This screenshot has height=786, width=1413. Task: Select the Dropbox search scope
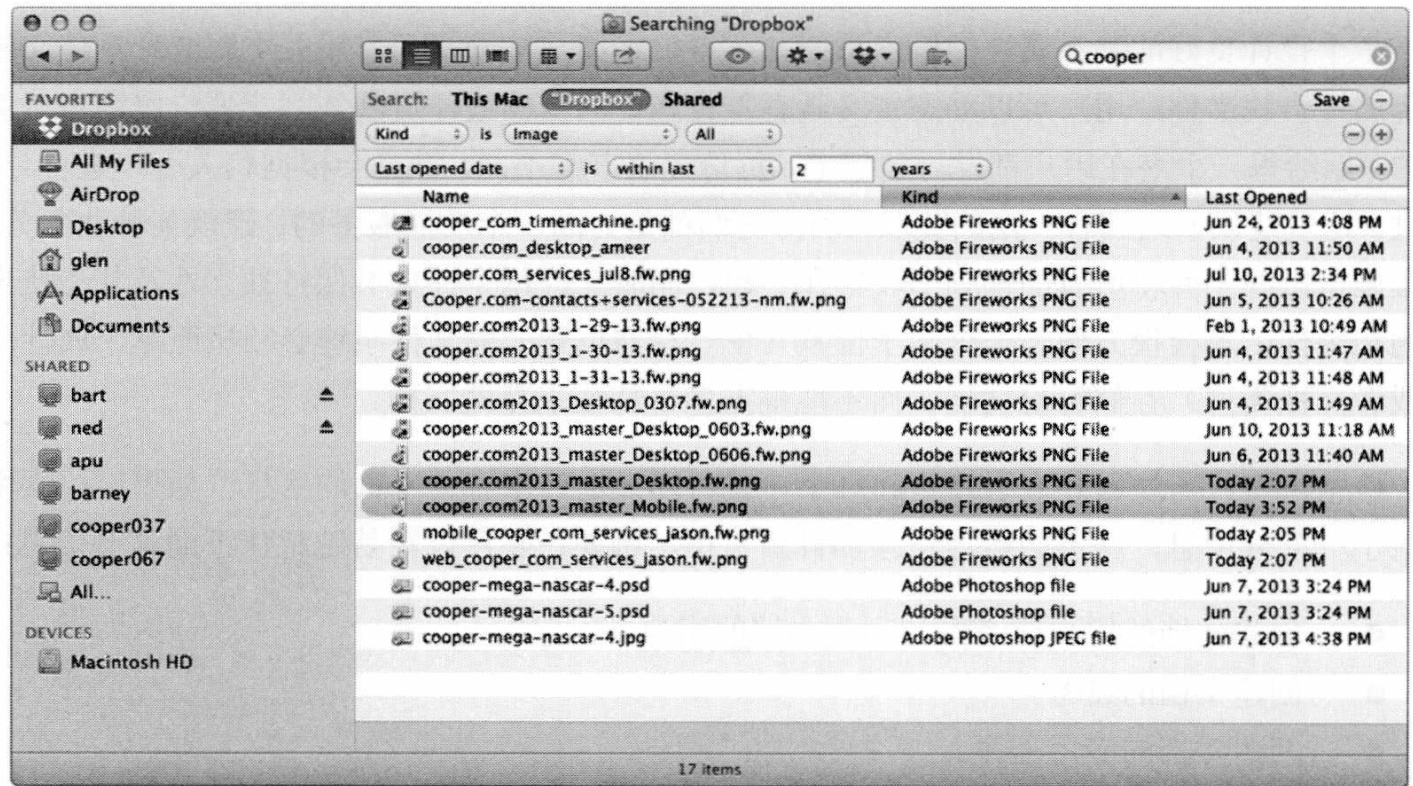point(596,100)
